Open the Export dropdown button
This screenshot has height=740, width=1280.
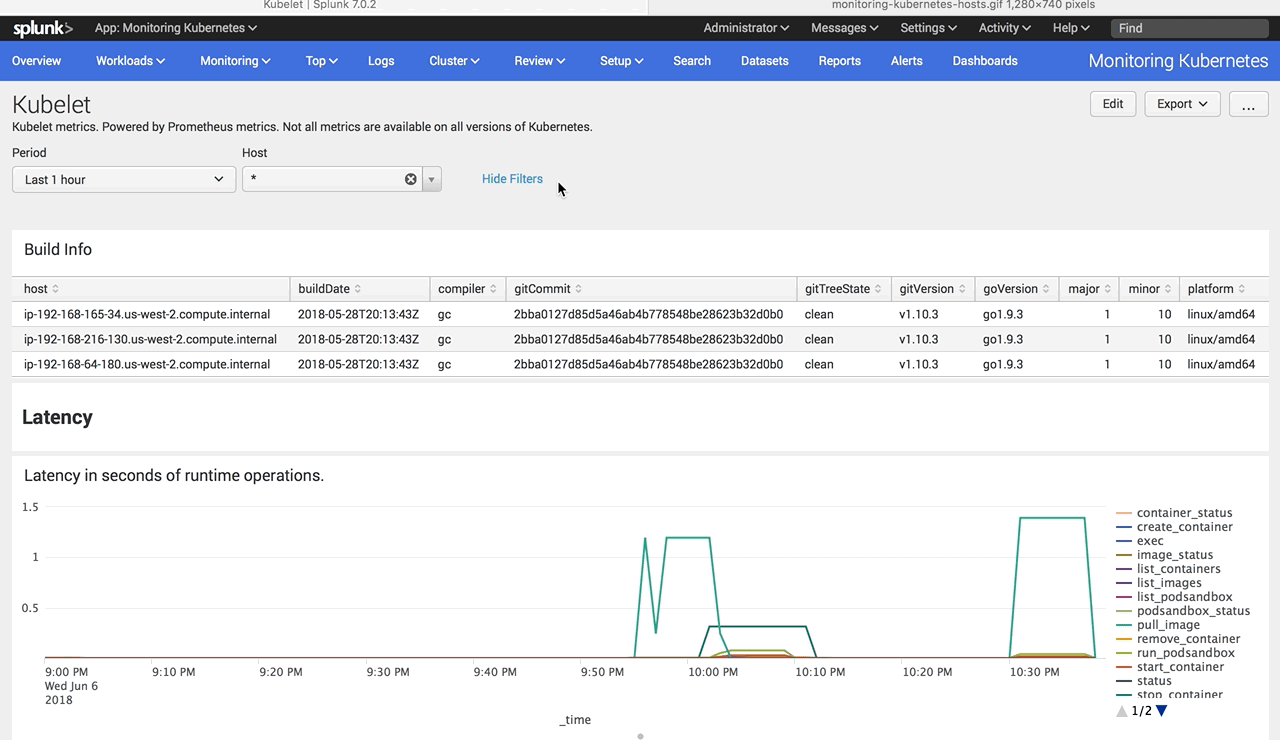pyautogui.click(x=1182, y=104)
